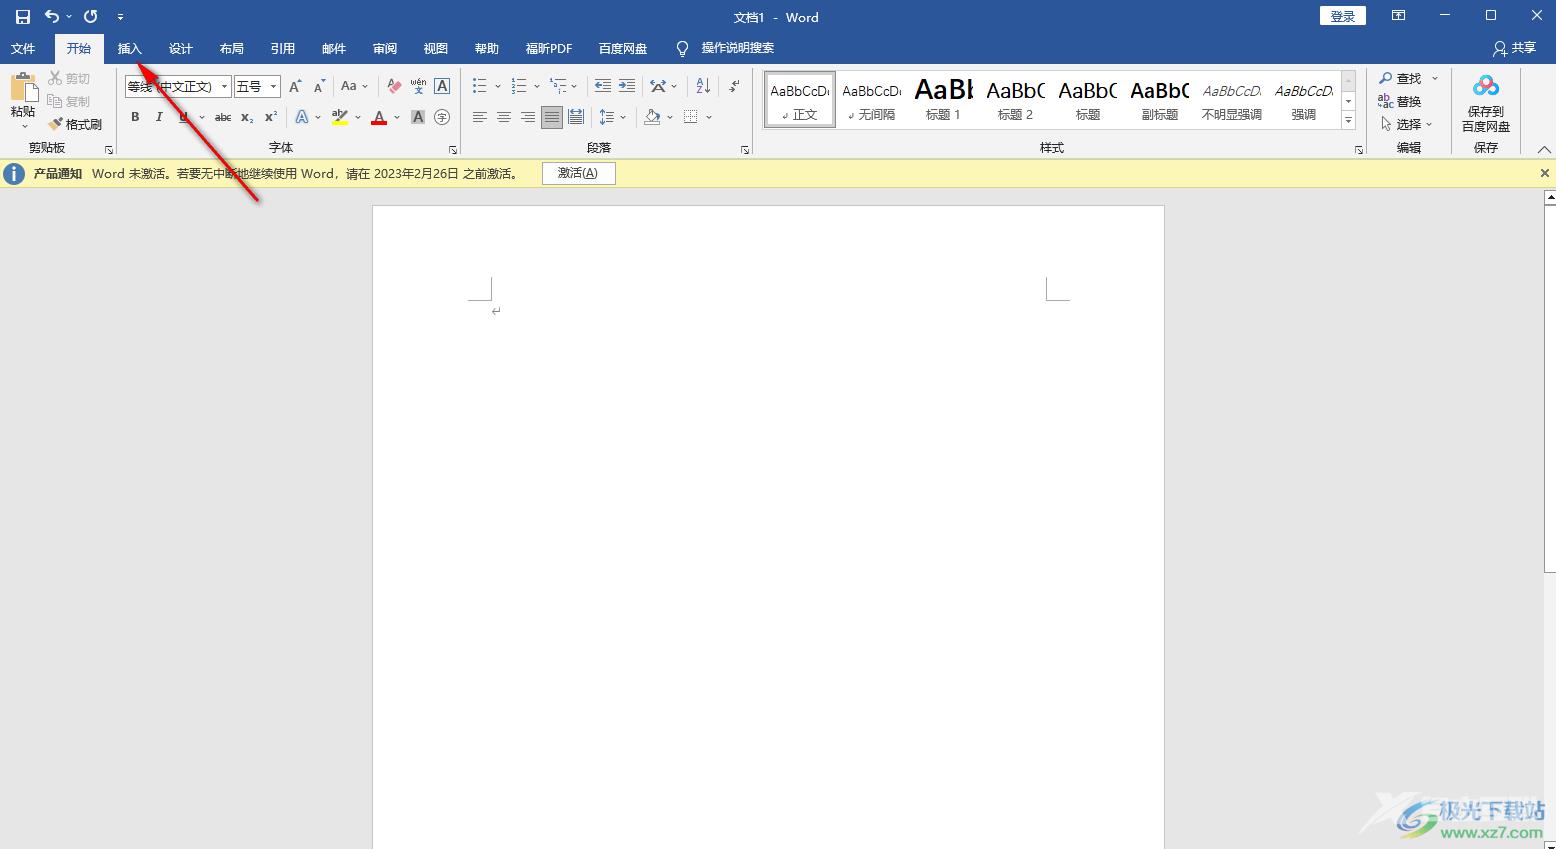Toggle Underline formatting

pos(183,117)
